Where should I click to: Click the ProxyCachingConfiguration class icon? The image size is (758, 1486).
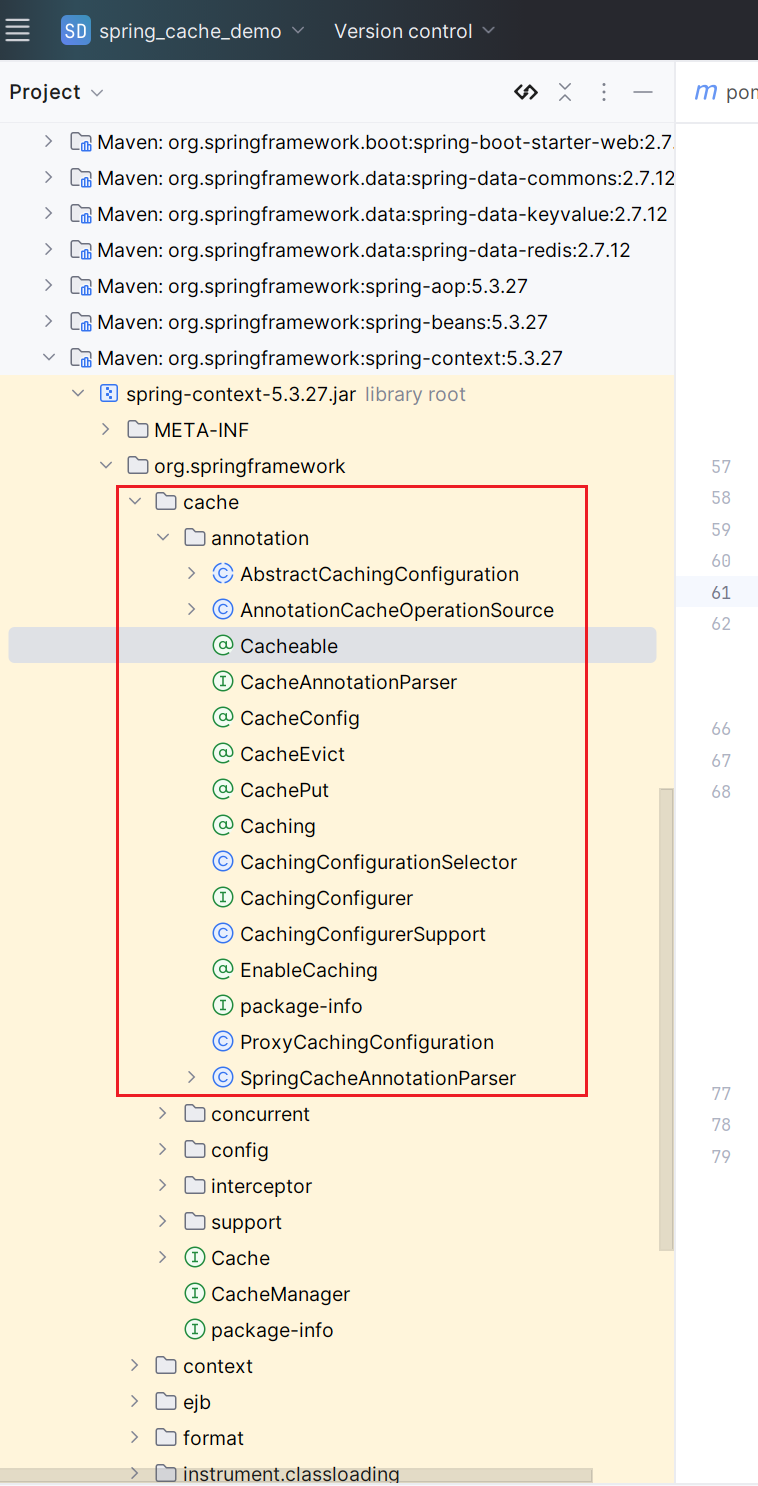point(223,1042)
